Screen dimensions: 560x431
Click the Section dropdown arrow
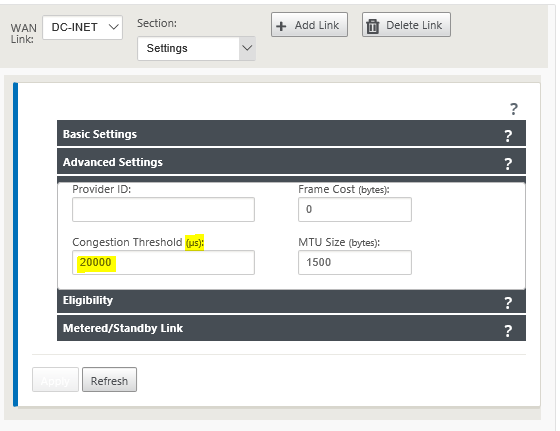247,48
